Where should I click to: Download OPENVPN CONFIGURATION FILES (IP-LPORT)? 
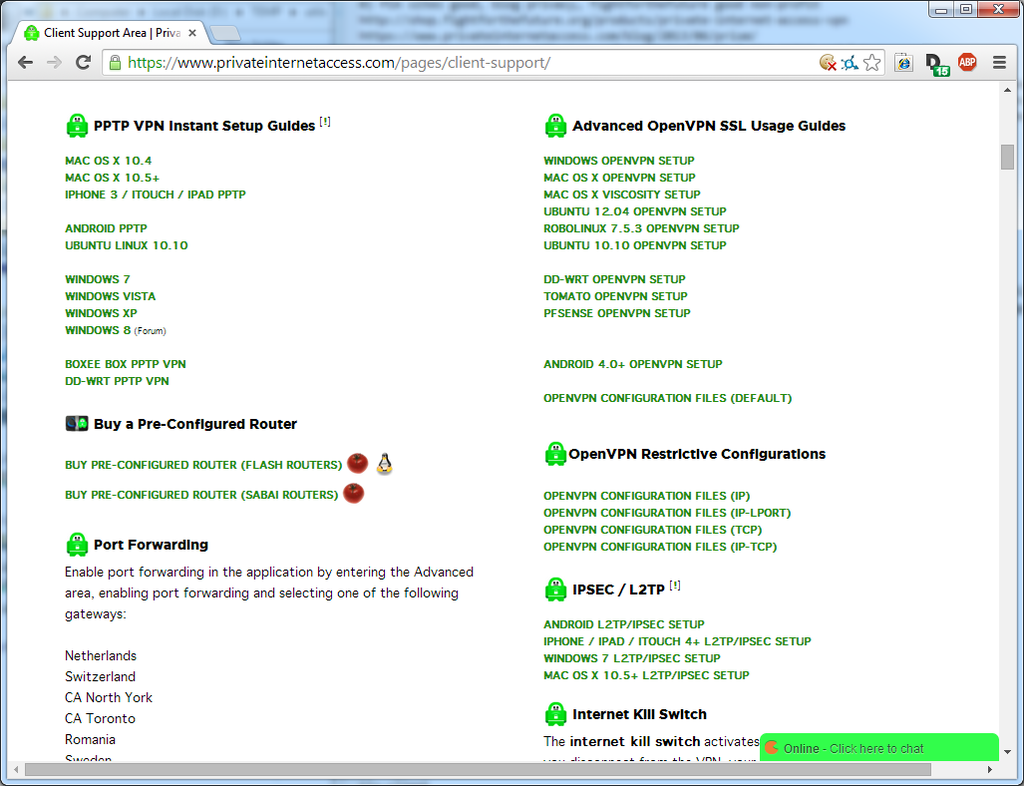pyautogui.click(x=667, y=513)
